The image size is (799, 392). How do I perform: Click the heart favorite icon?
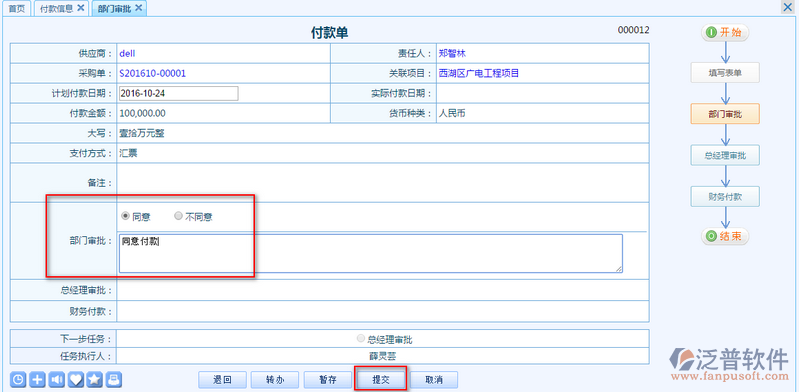tap(76, 379)
